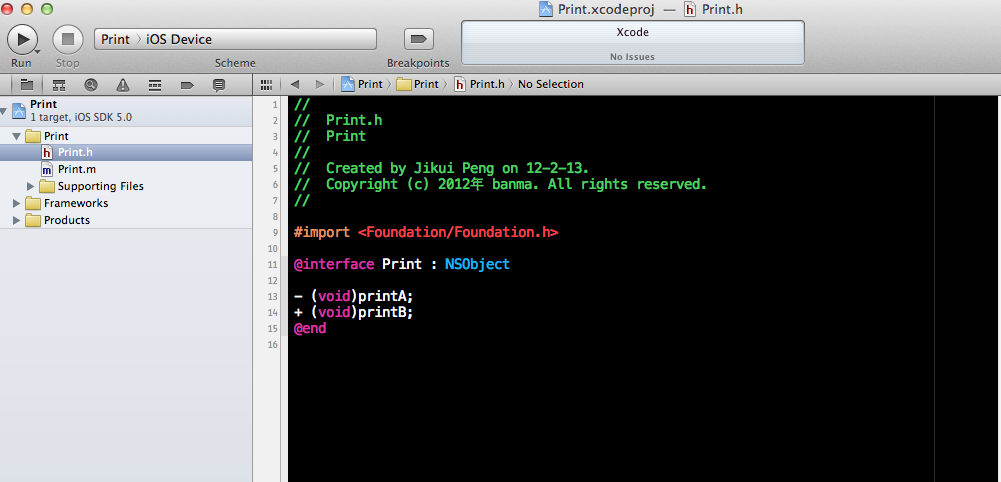Show the Symbol navigator
Viewport: 1001px width, 482px height.
coord(59,84)
